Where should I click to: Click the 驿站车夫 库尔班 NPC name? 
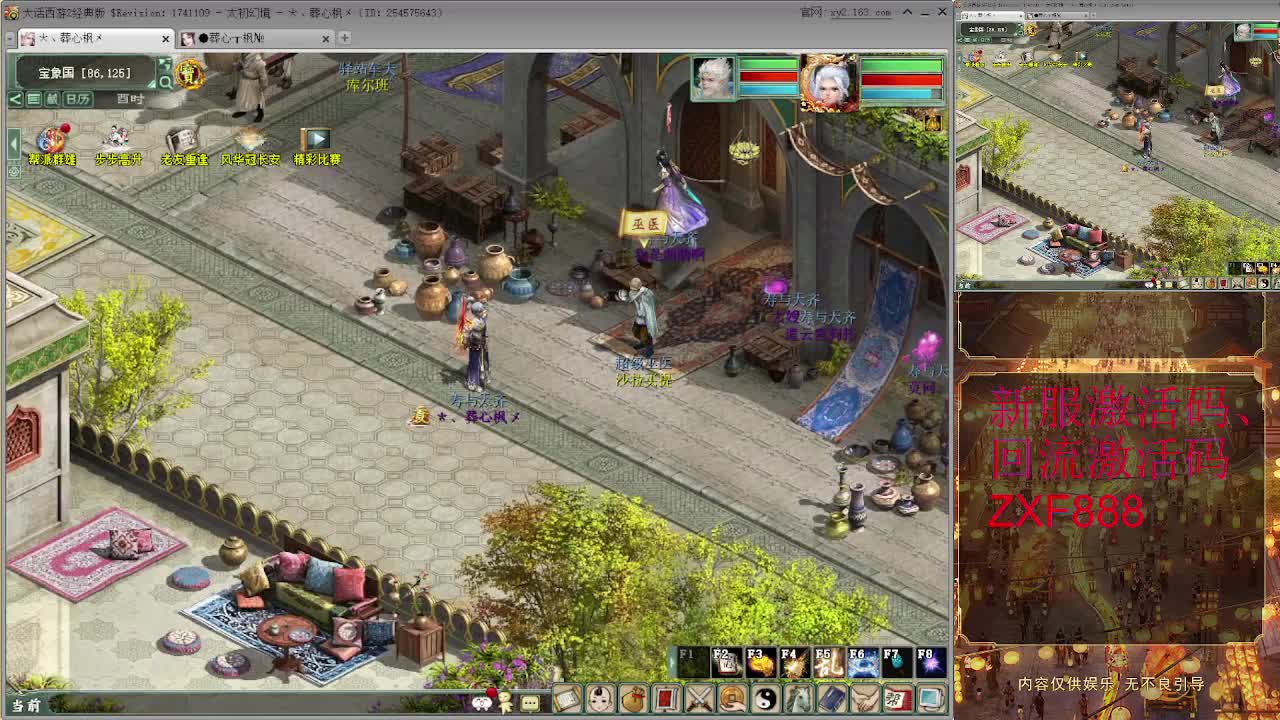pos(367,77)
